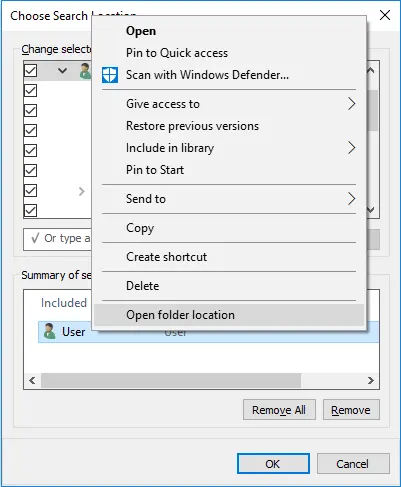Expand the Send to submenu arrow
This screenshot has width=401, height=487.
pyautogui.click(x=351, y=199)
